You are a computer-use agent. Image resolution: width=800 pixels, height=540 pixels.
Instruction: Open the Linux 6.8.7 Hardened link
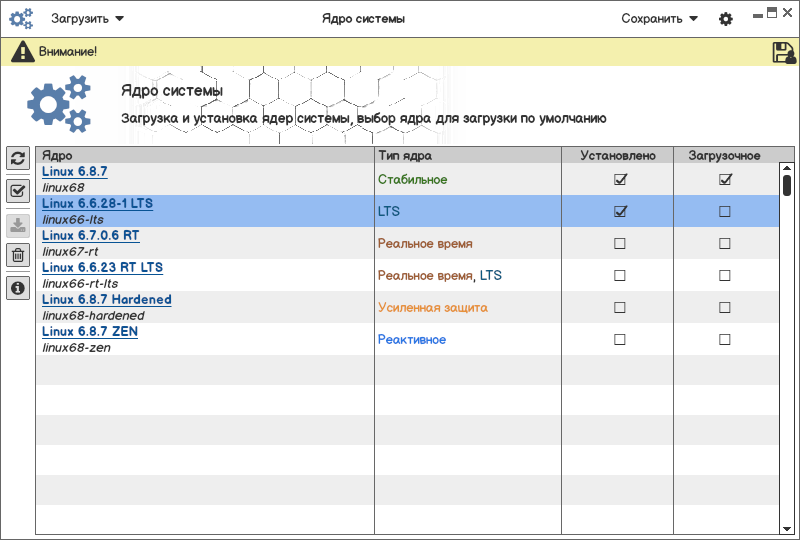(x=107, y=300)
